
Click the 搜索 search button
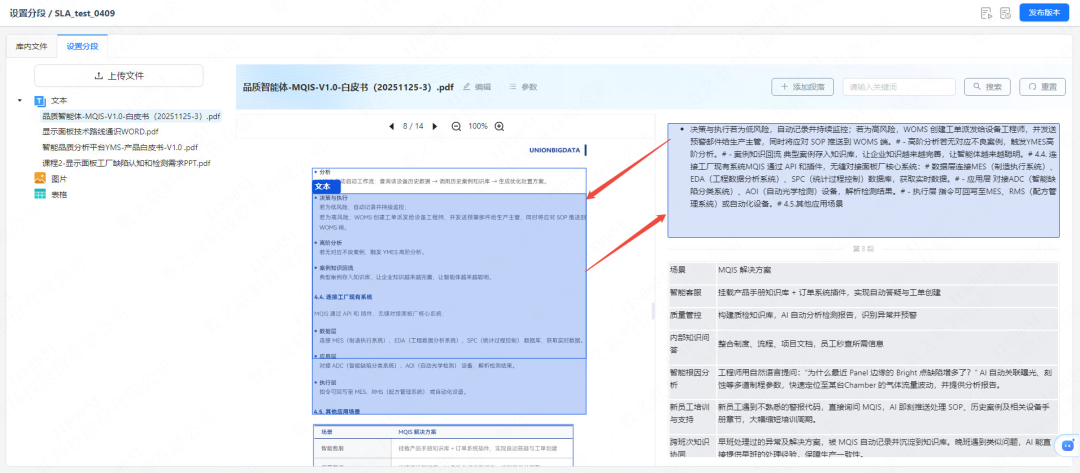pos(987,87)
